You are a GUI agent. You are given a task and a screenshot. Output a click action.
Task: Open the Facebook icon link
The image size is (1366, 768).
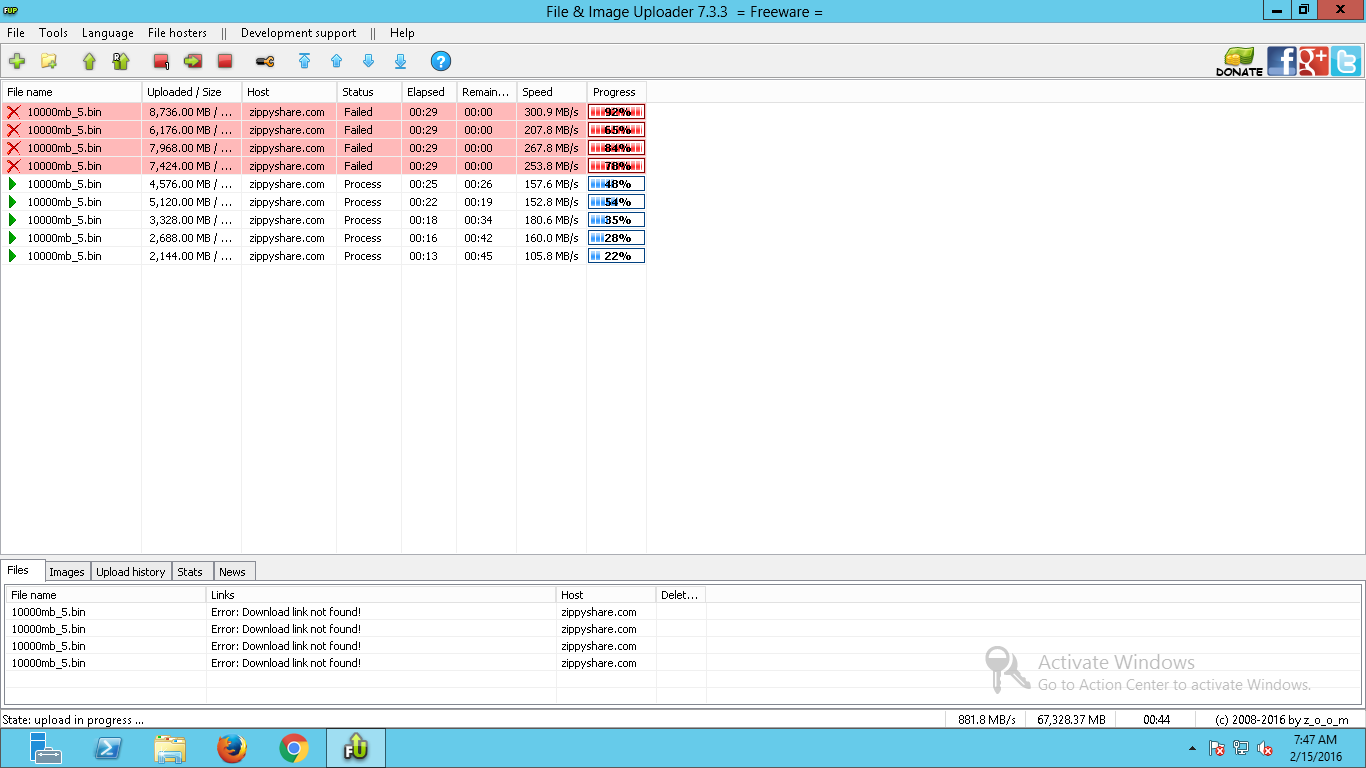point(1282,61)
